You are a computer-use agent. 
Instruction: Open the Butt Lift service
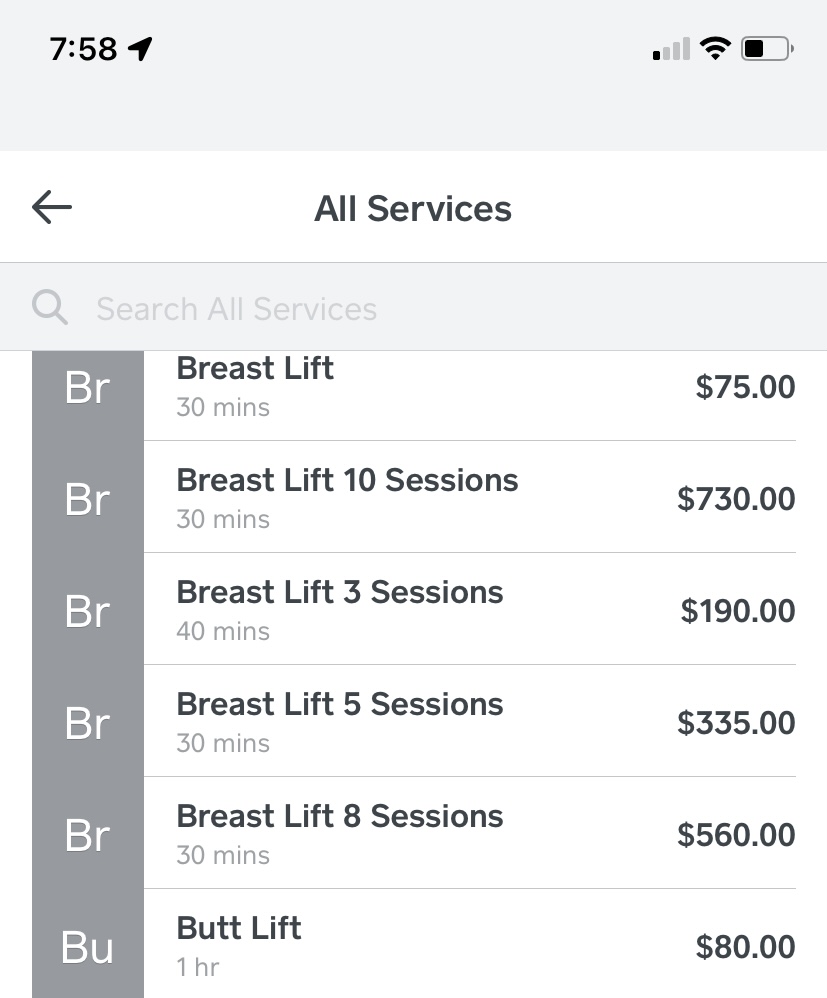point(470,944)
